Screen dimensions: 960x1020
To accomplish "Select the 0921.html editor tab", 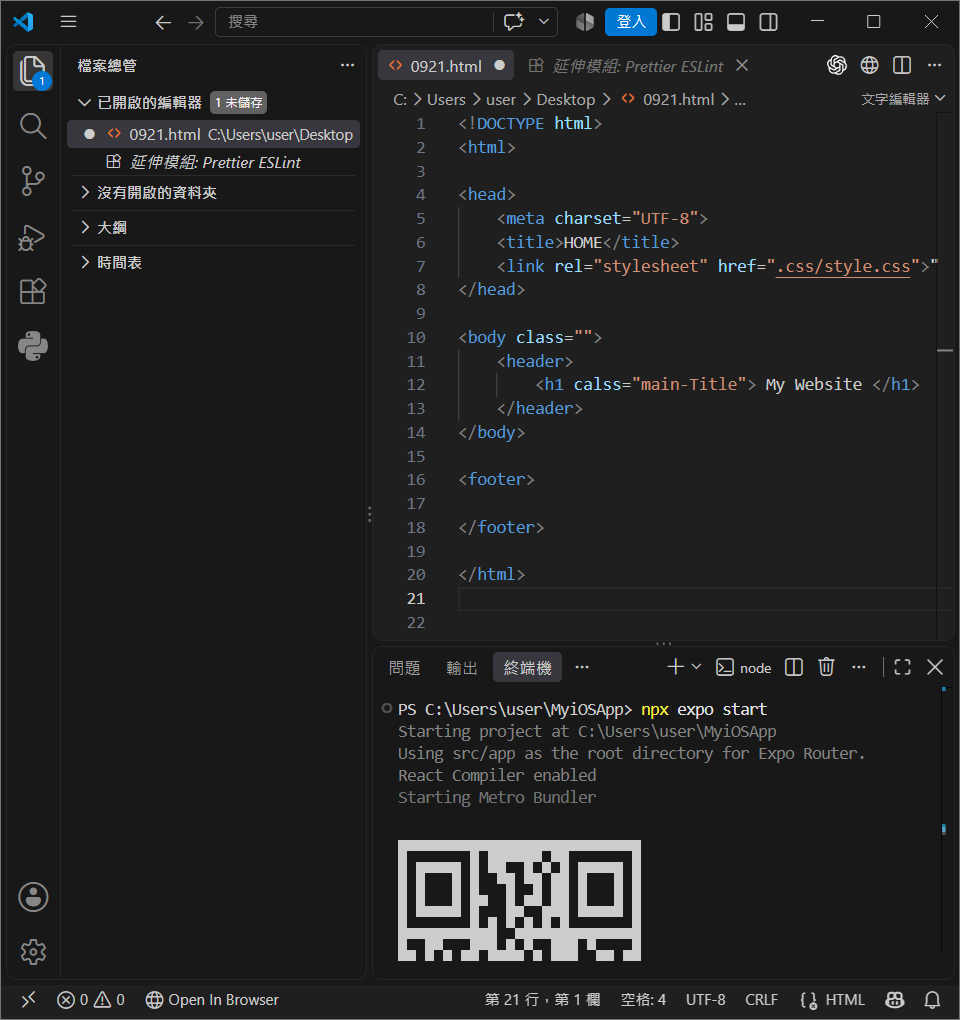I will [446, 66].
